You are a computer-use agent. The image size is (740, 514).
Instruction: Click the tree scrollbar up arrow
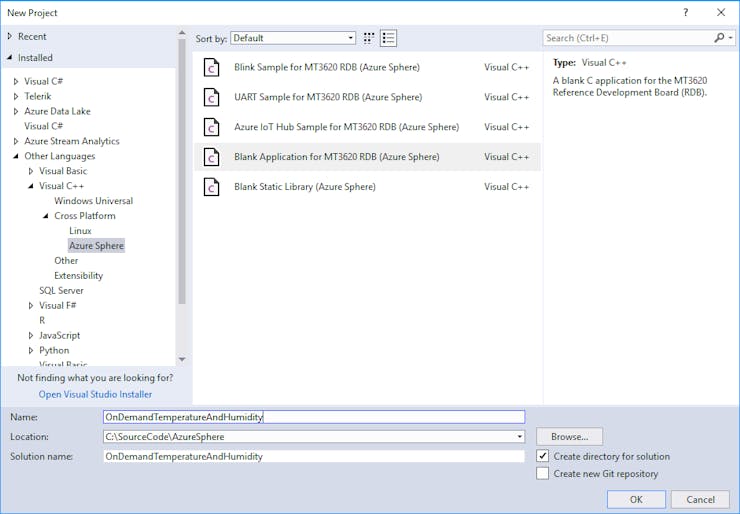point(182,33)
